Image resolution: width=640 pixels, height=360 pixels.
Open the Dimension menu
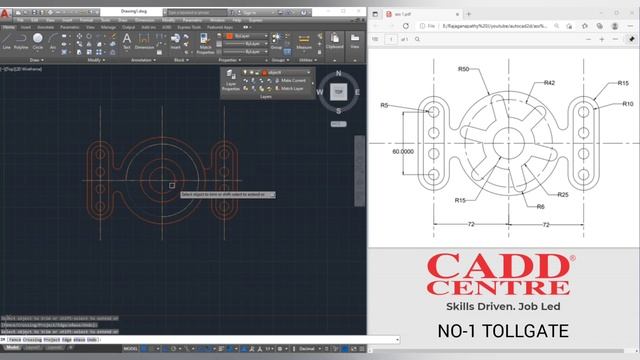(x=144, y=20)
